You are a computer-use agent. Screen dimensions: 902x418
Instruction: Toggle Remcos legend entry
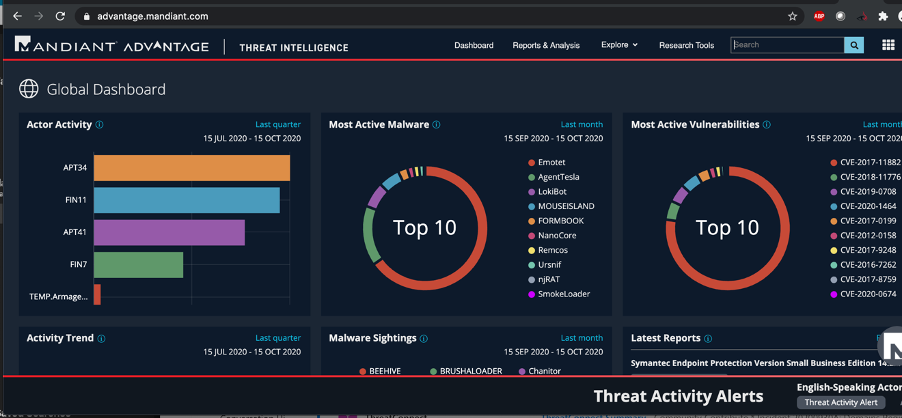pos(547,250)
